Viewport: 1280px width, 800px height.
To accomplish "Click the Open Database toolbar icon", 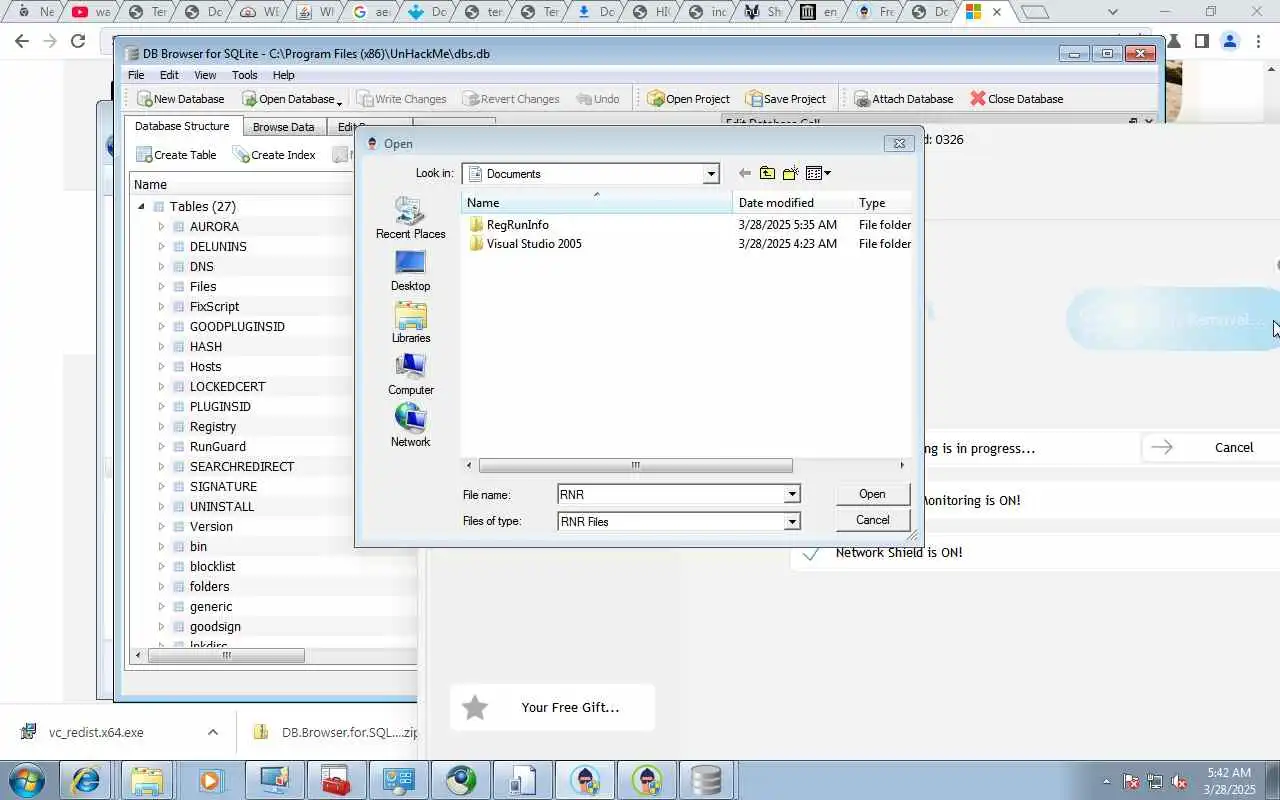I will click(x=248, y=99).
